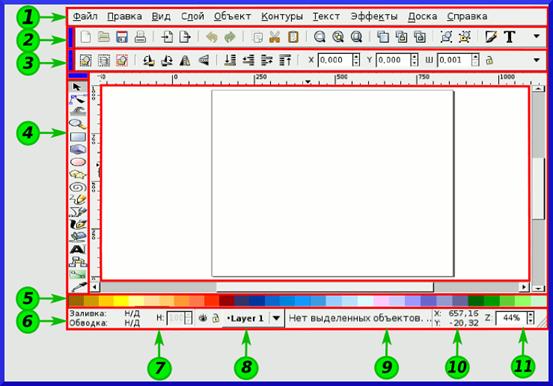This screenshot has height=386, width=553.
Task: Redo the action via toolbar arrow
Action: point(230,37)
